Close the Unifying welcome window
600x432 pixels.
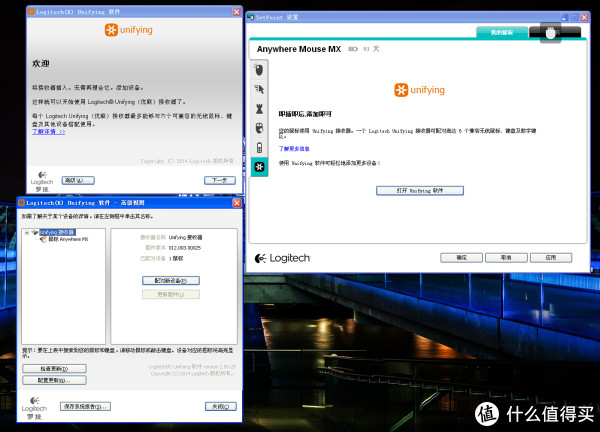click(236, 12)
